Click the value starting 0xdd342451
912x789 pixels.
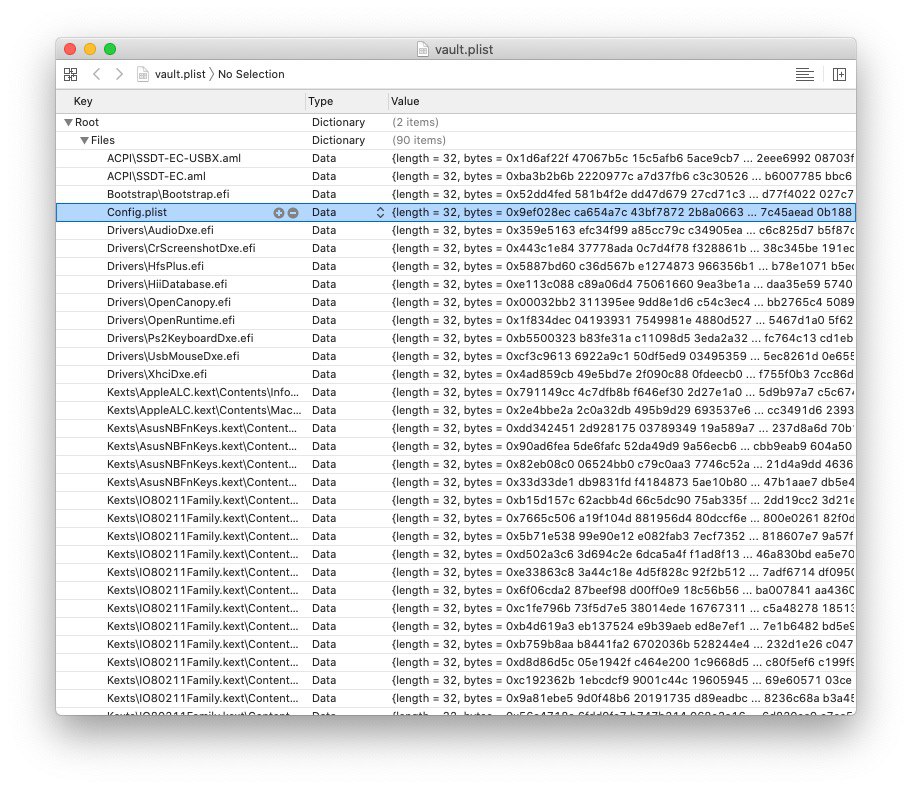click(x=623, y=429)
